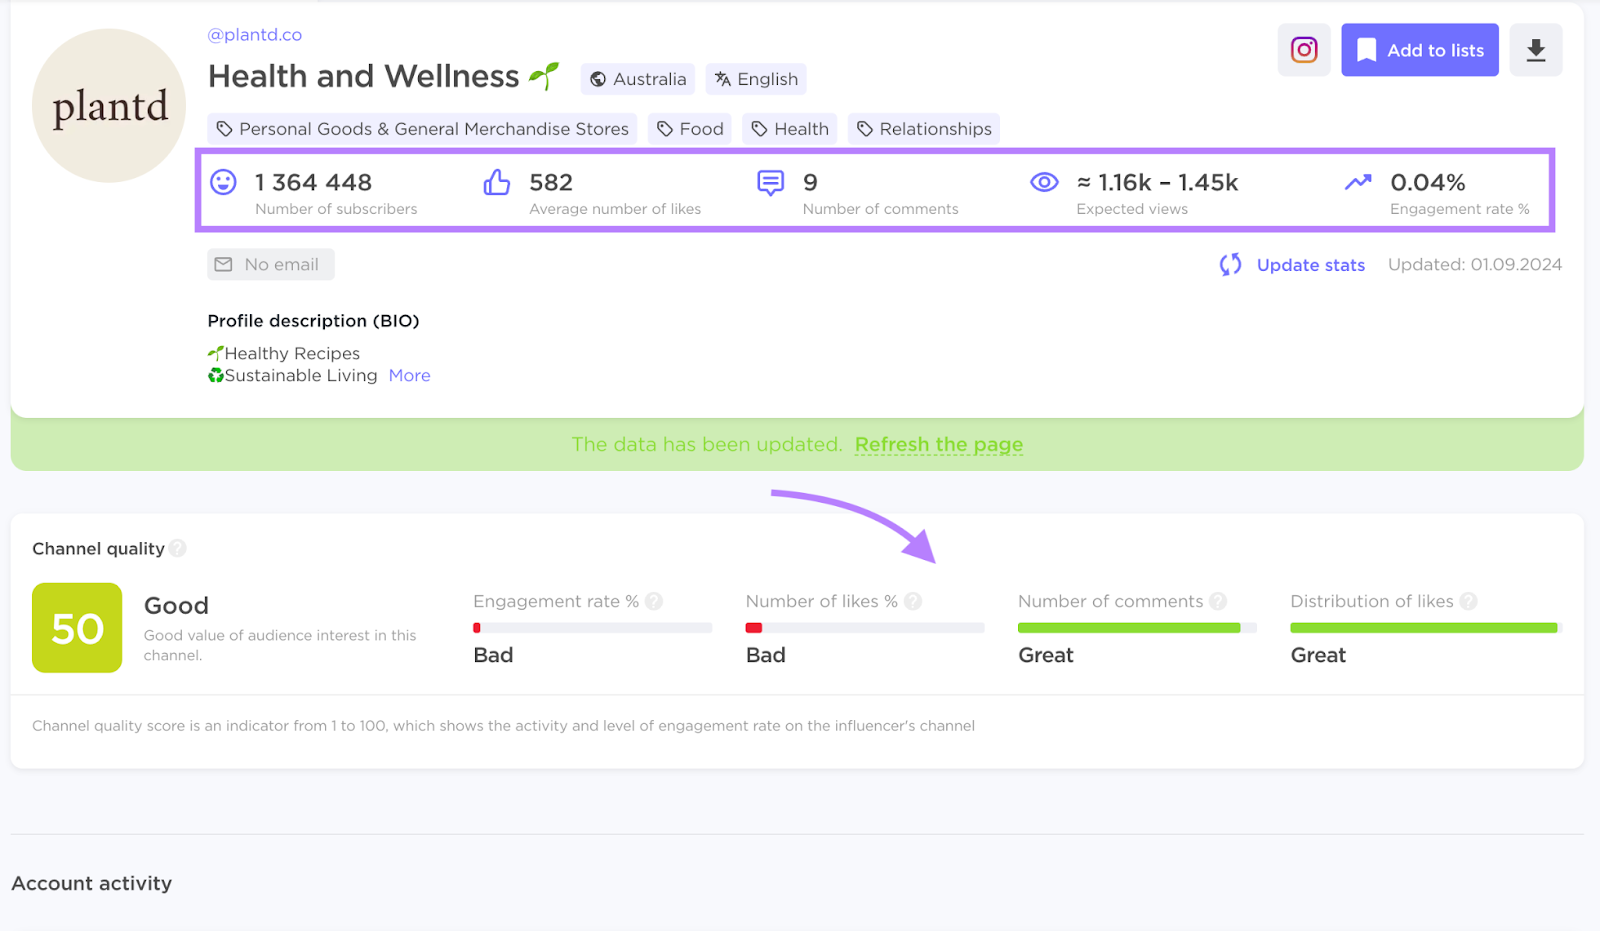Click the envelope icon next to No email
This screenshot has height=931, width=1600.
pyautogui.click(x=222, y=264)
